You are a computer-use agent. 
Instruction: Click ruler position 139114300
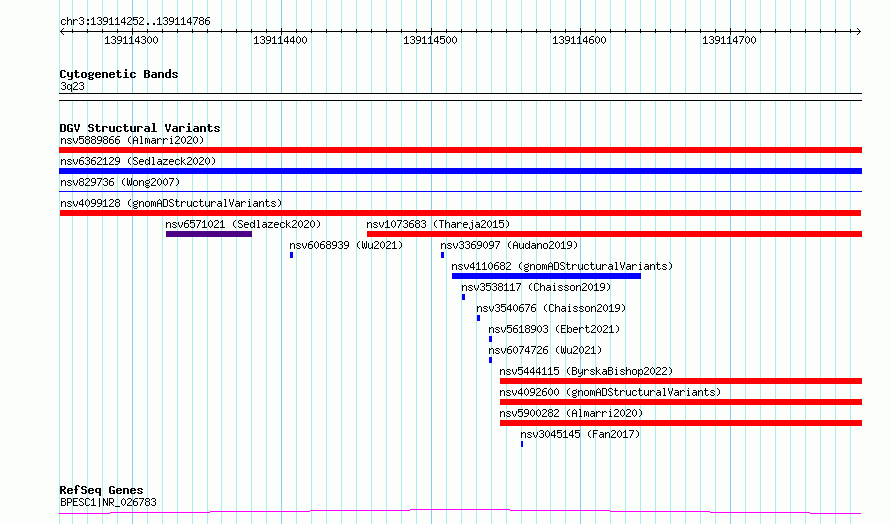point(131,40)
